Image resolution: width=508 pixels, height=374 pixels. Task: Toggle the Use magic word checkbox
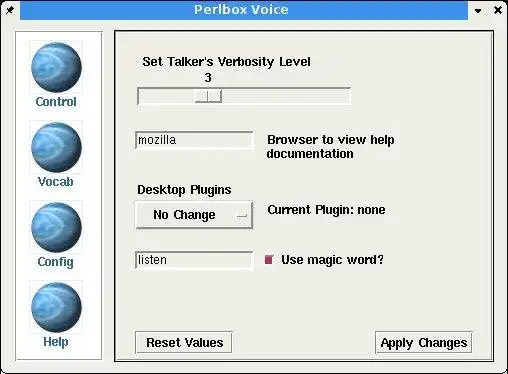tap(269, 259)
